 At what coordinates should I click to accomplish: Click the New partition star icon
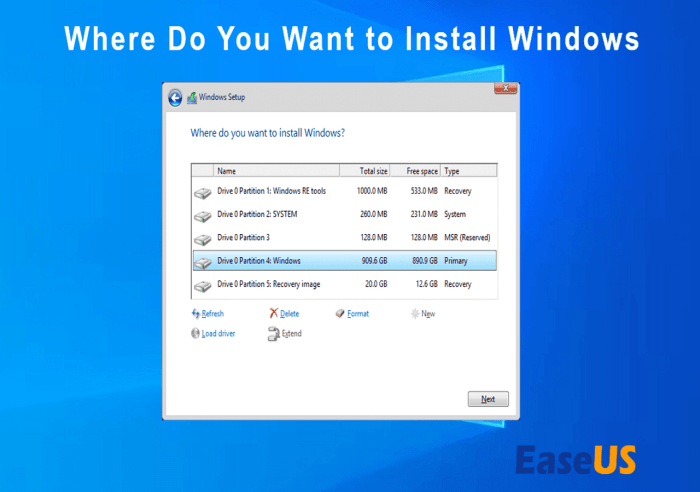tap(414, 313)
